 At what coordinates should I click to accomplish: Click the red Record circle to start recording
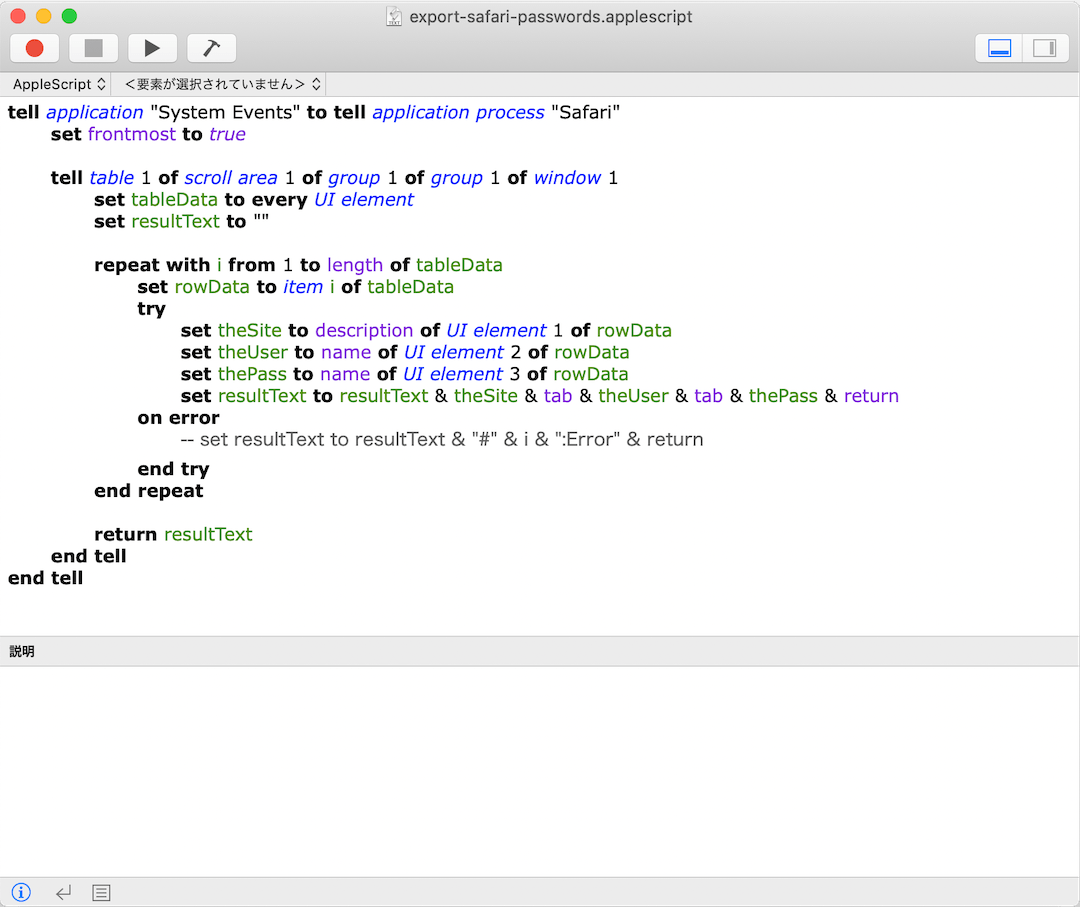[34, 47]
